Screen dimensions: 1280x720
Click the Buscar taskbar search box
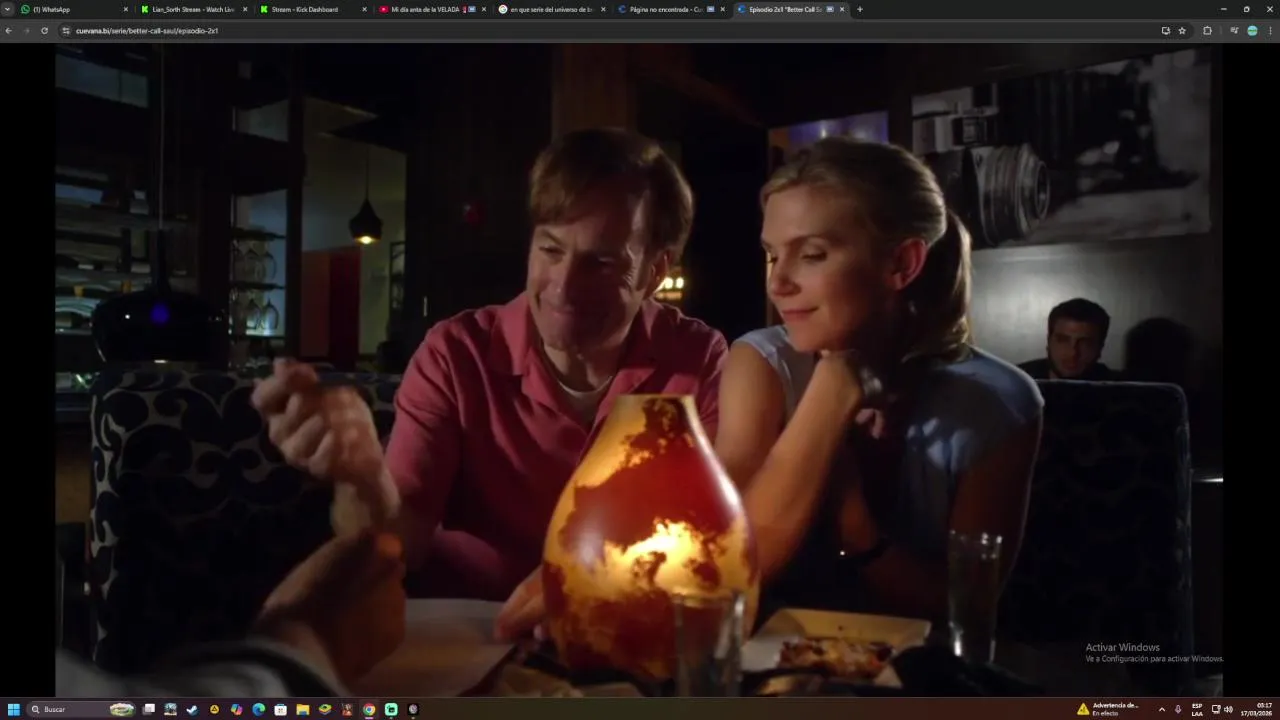coord(83,709)
